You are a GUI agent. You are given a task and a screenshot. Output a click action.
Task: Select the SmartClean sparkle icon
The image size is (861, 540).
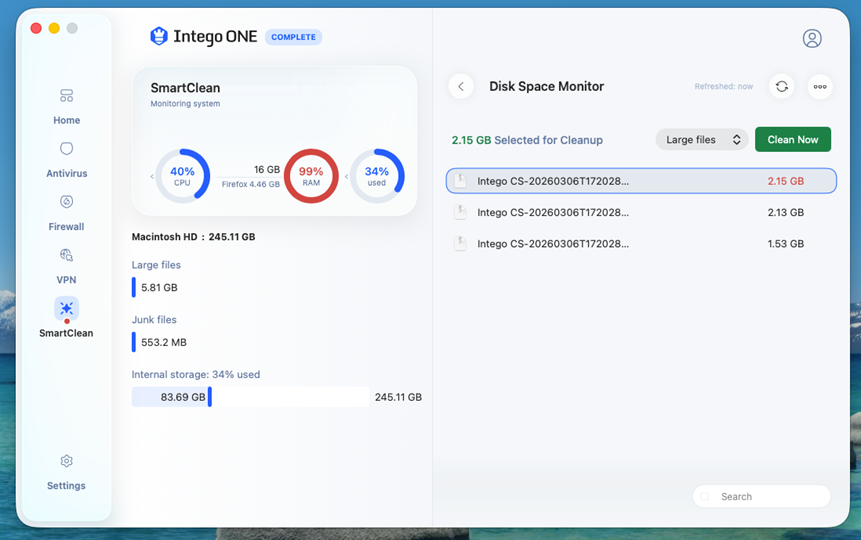[x=66, y=308]
